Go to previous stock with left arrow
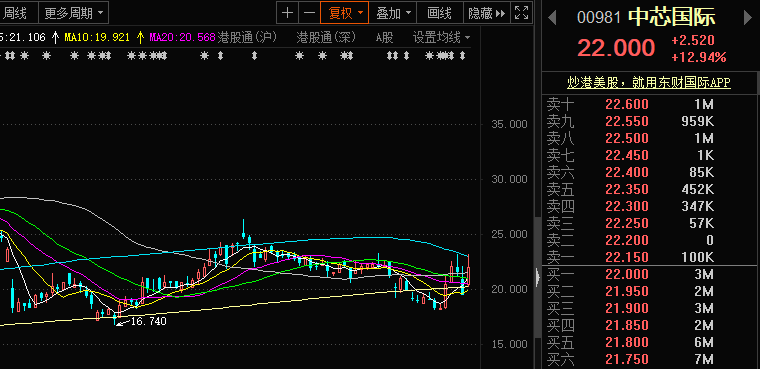Viewport: 760px width, 369px height. 552,18
